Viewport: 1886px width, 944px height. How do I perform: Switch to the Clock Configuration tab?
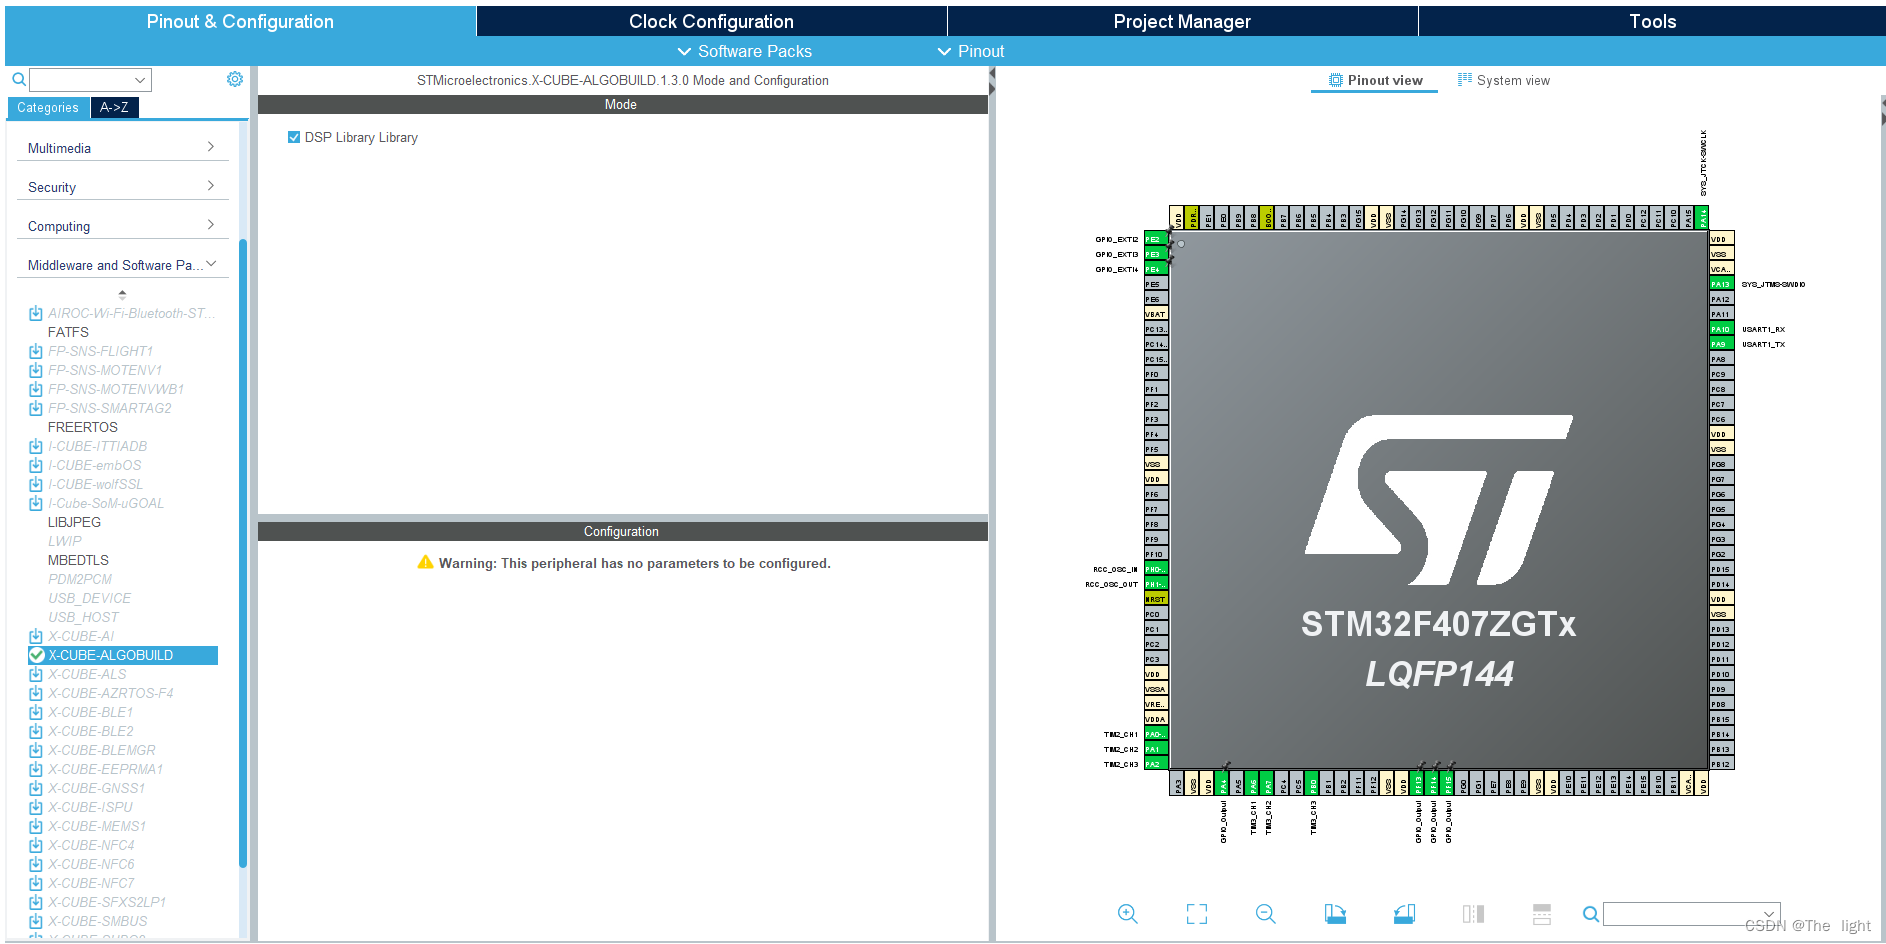coord(710,20)
